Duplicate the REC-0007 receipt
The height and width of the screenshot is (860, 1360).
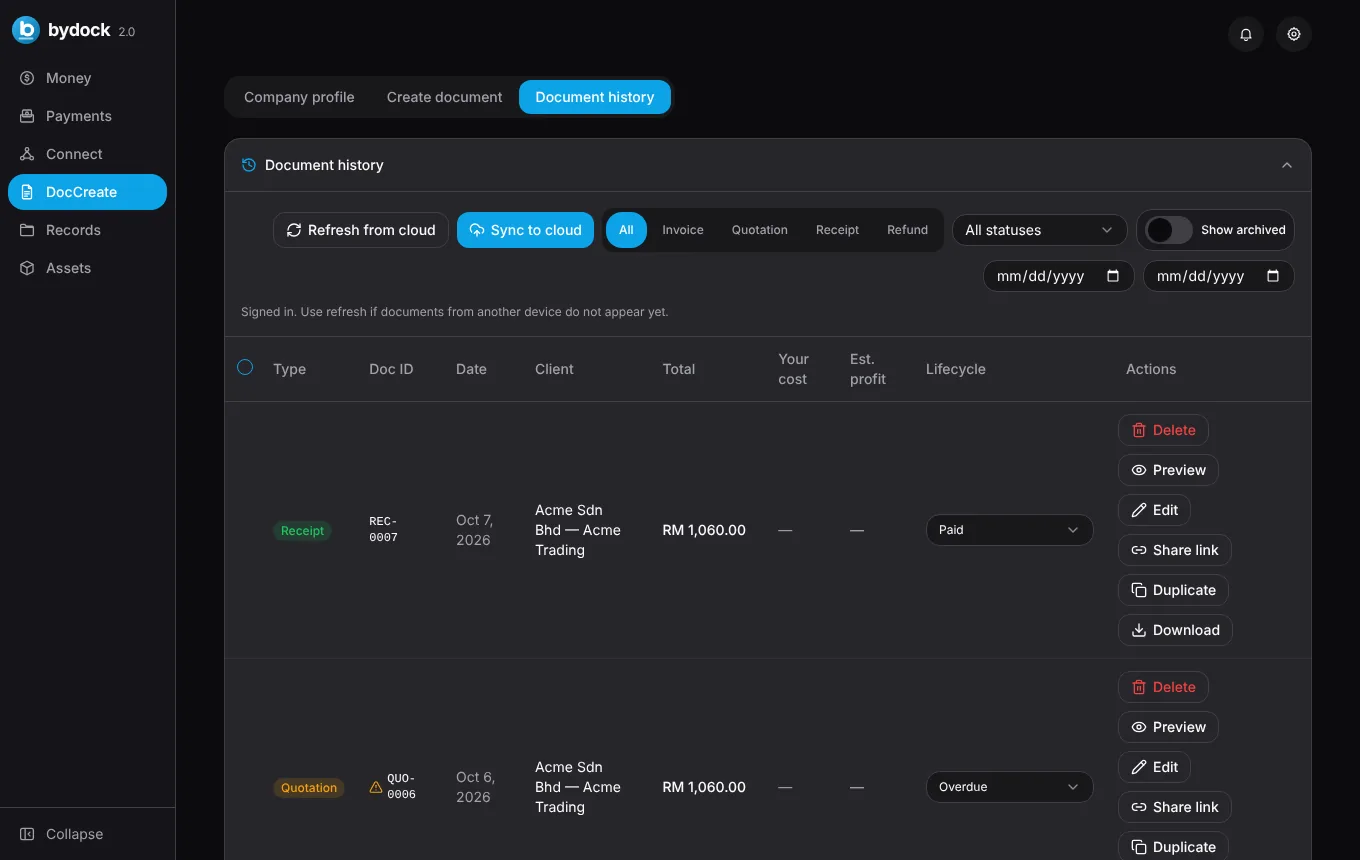(x=1173, y=590)
